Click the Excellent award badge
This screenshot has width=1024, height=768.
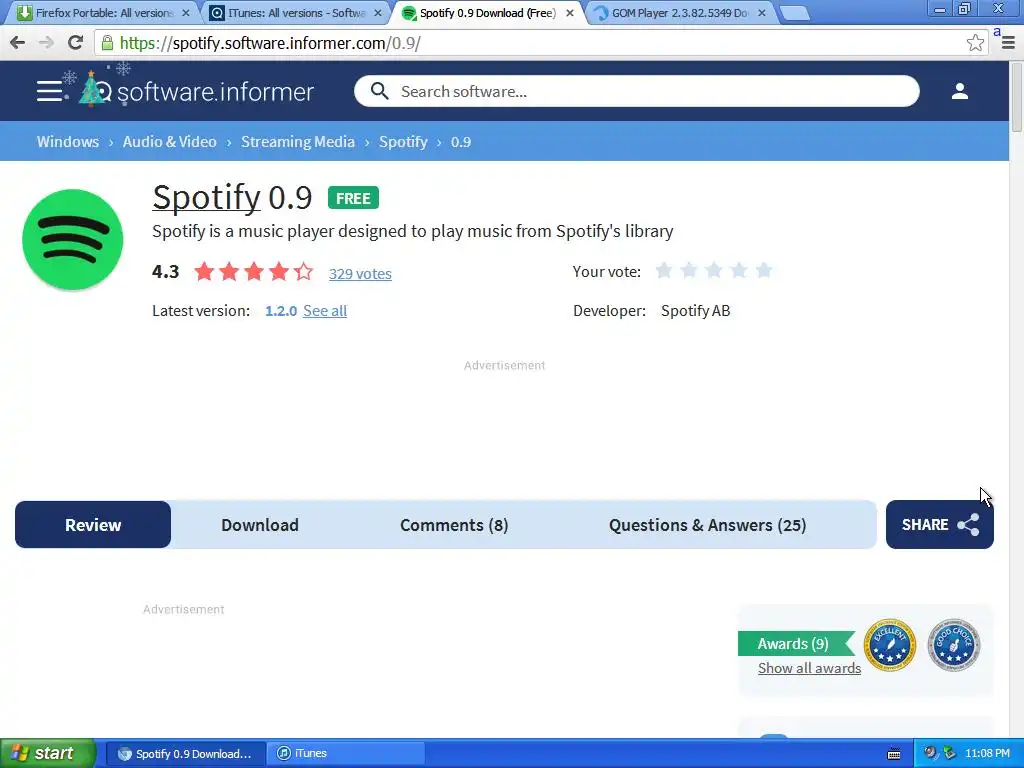coord(889,645)
